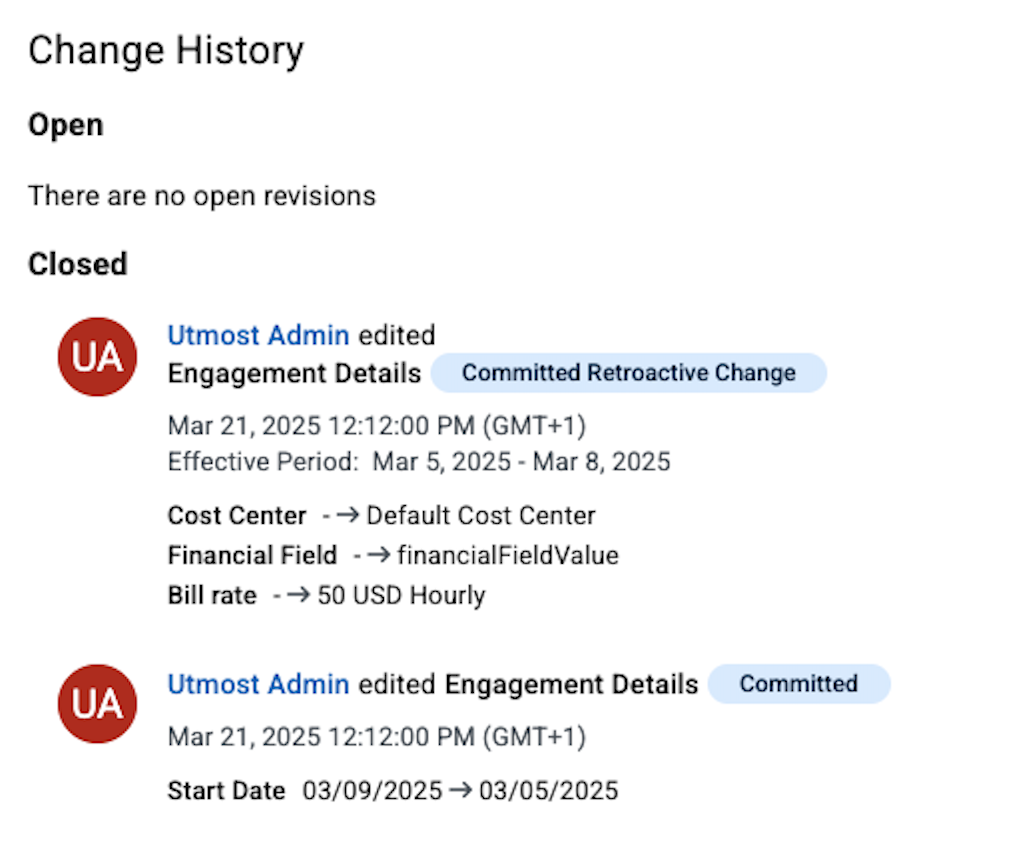The width and height of the screenshot is (1036, 846).
Task: Click the Effective Period date range text
Action: coord(521,462)
